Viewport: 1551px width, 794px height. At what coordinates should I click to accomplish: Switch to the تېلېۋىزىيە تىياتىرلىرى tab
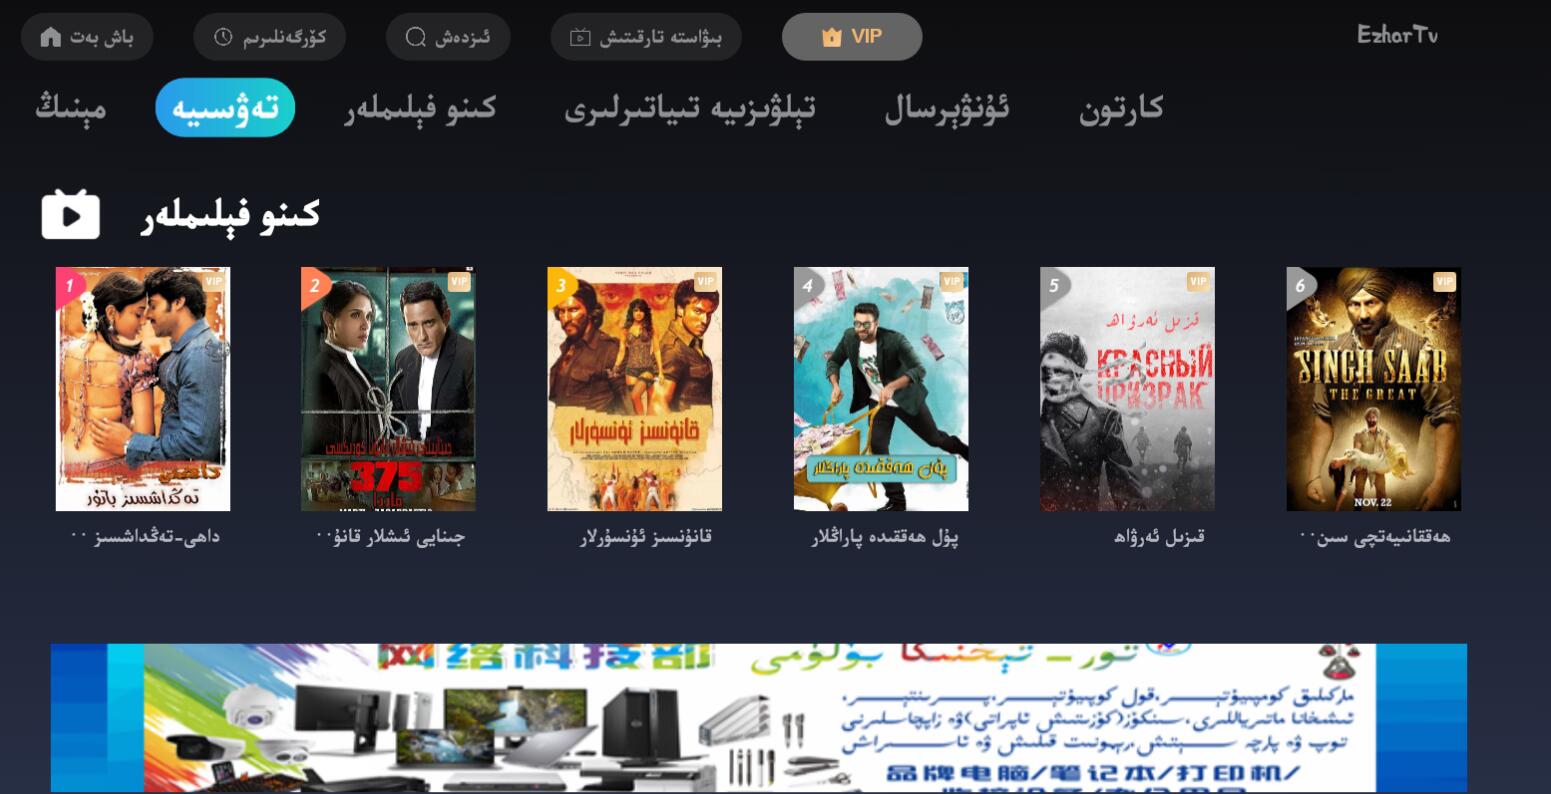pyautogui.click(x=690, y=108)
